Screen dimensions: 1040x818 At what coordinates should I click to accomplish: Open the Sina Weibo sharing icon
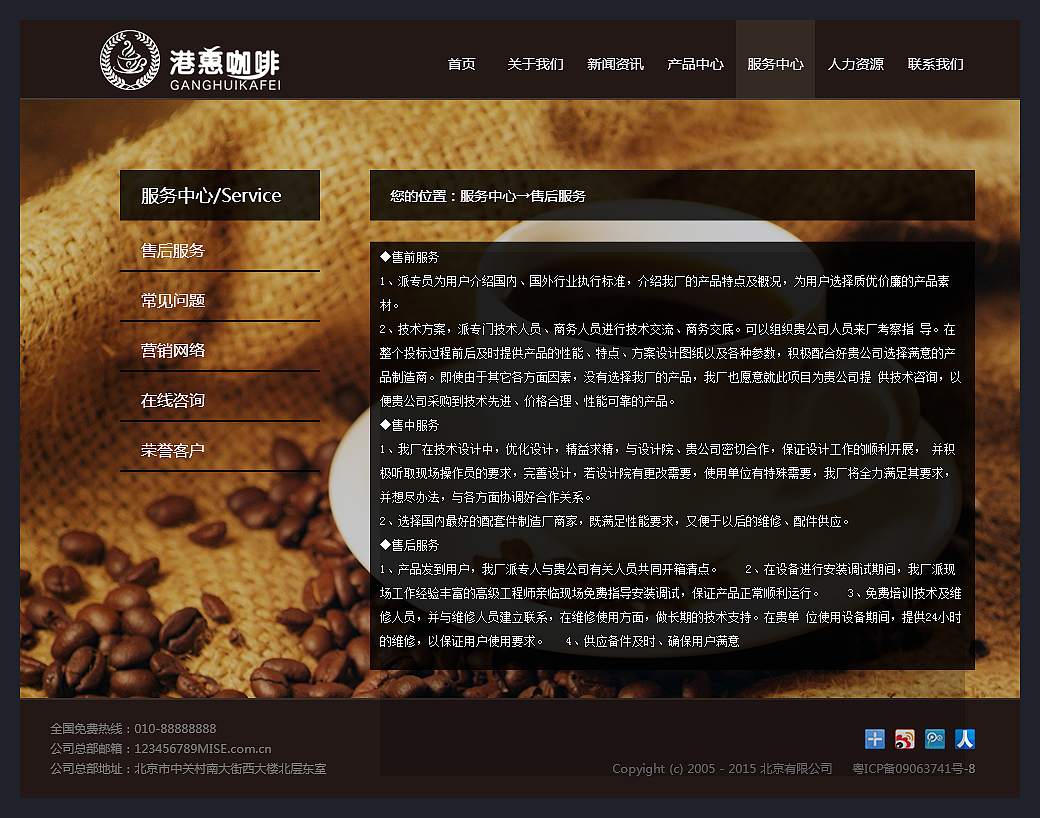point(905,740)
